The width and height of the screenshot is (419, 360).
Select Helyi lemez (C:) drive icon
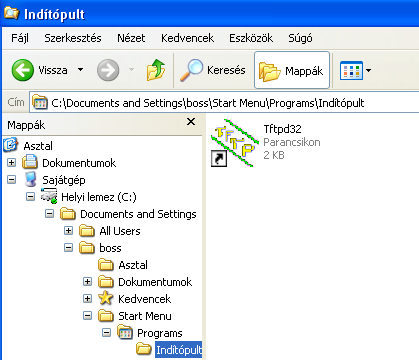click(49, 196)
